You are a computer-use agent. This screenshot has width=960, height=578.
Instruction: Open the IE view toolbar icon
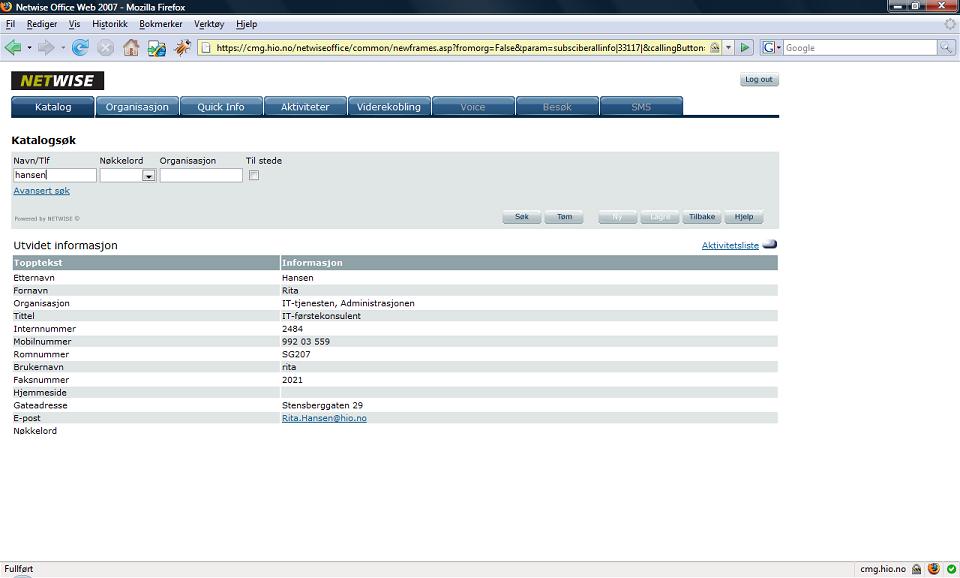[157, 48]
